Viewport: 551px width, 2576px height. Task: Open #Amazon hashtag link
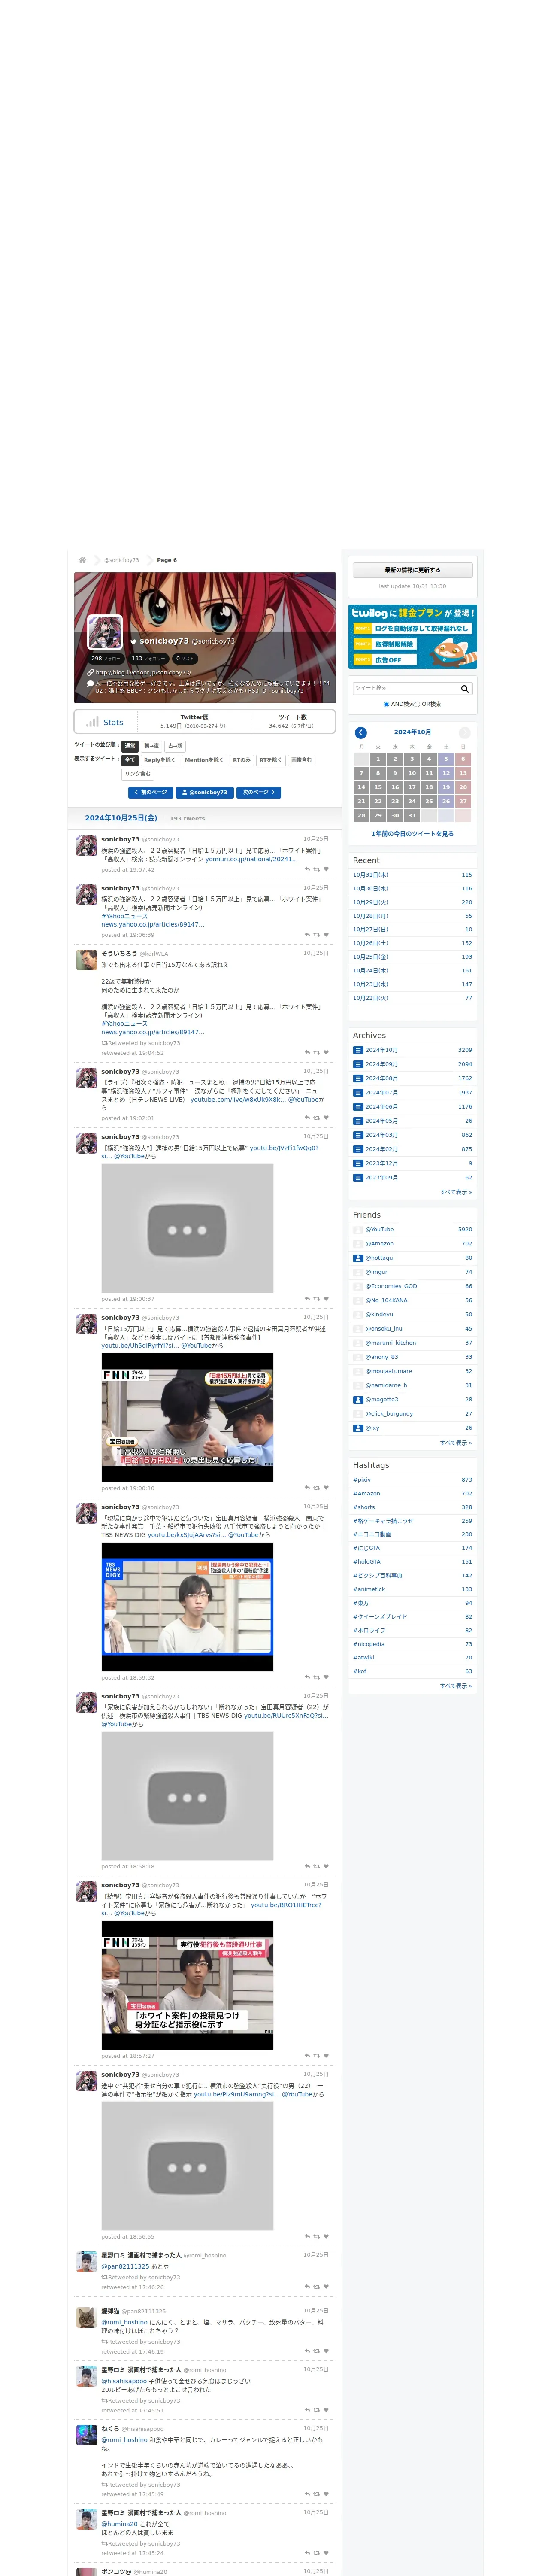366,1494
